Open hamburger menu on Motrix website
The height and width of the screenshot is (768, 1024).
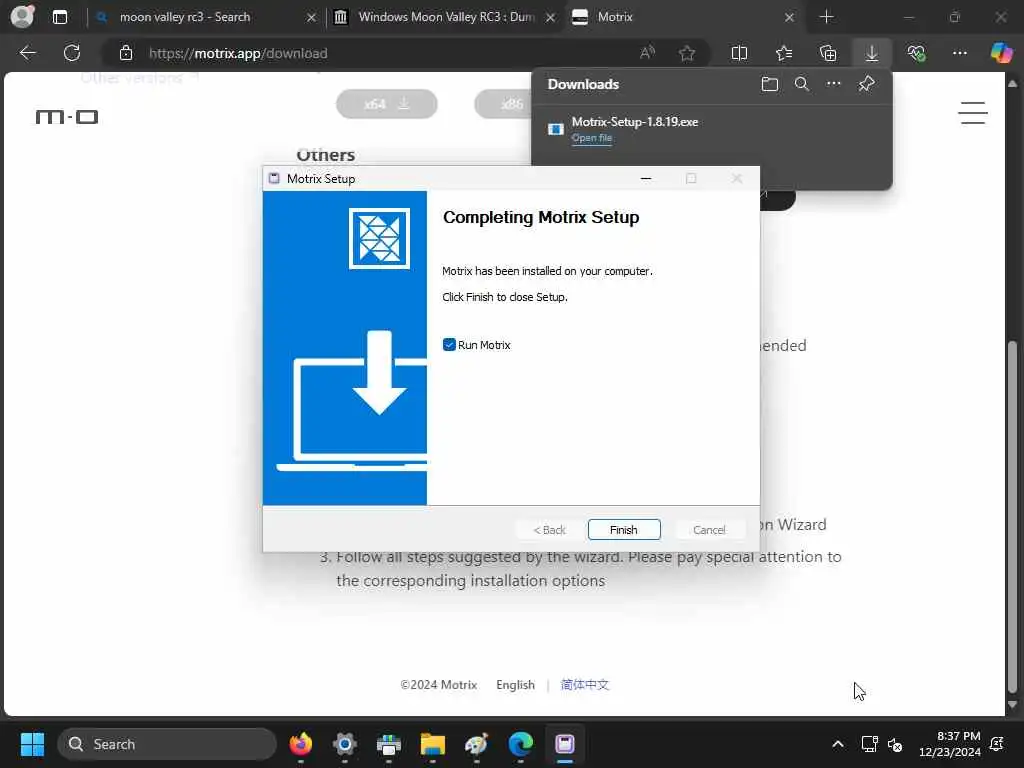pos(972,112)
